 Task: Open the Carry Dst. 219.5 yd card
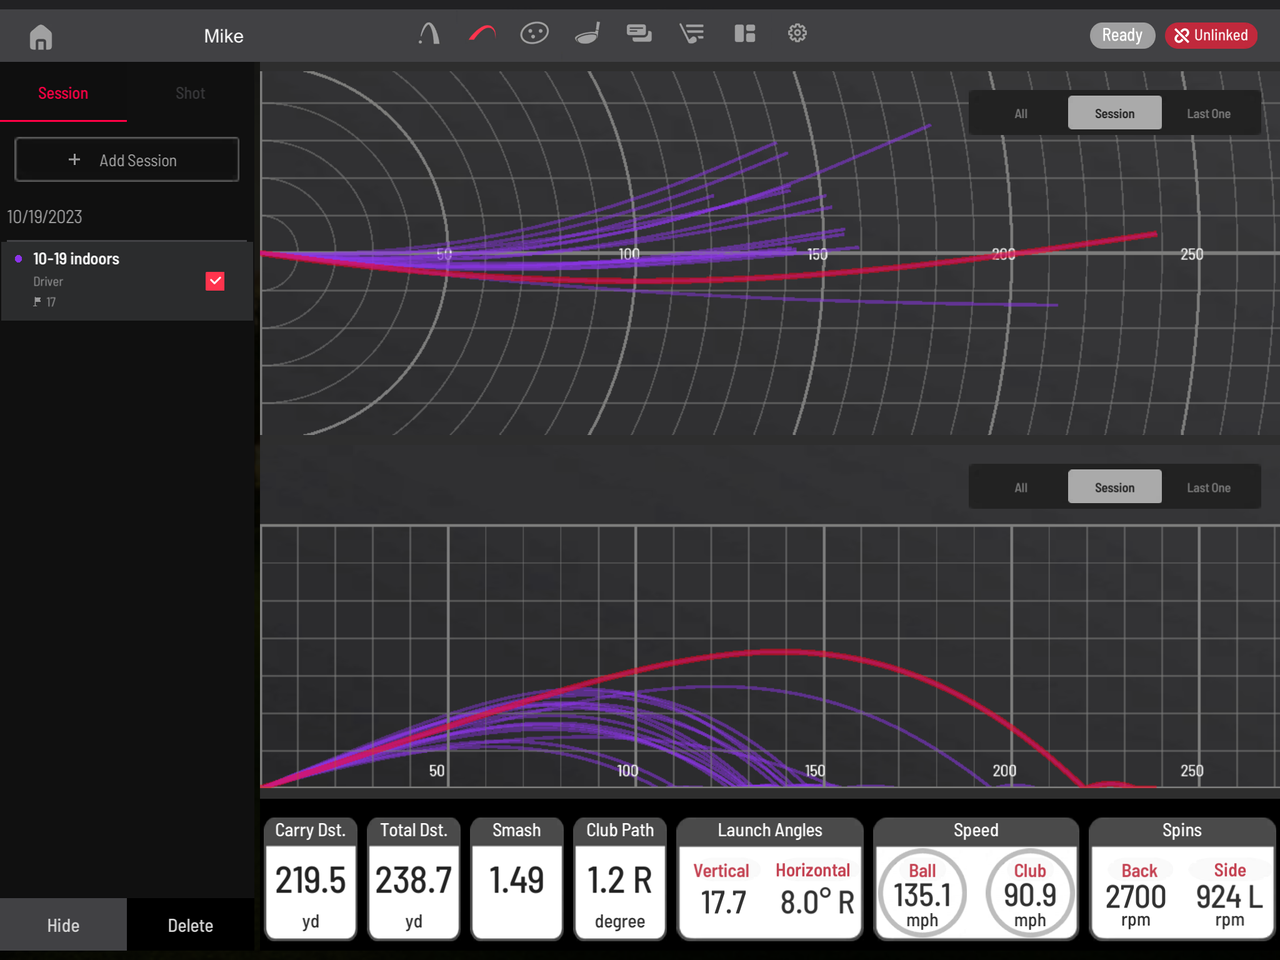[x=310, y=879]
